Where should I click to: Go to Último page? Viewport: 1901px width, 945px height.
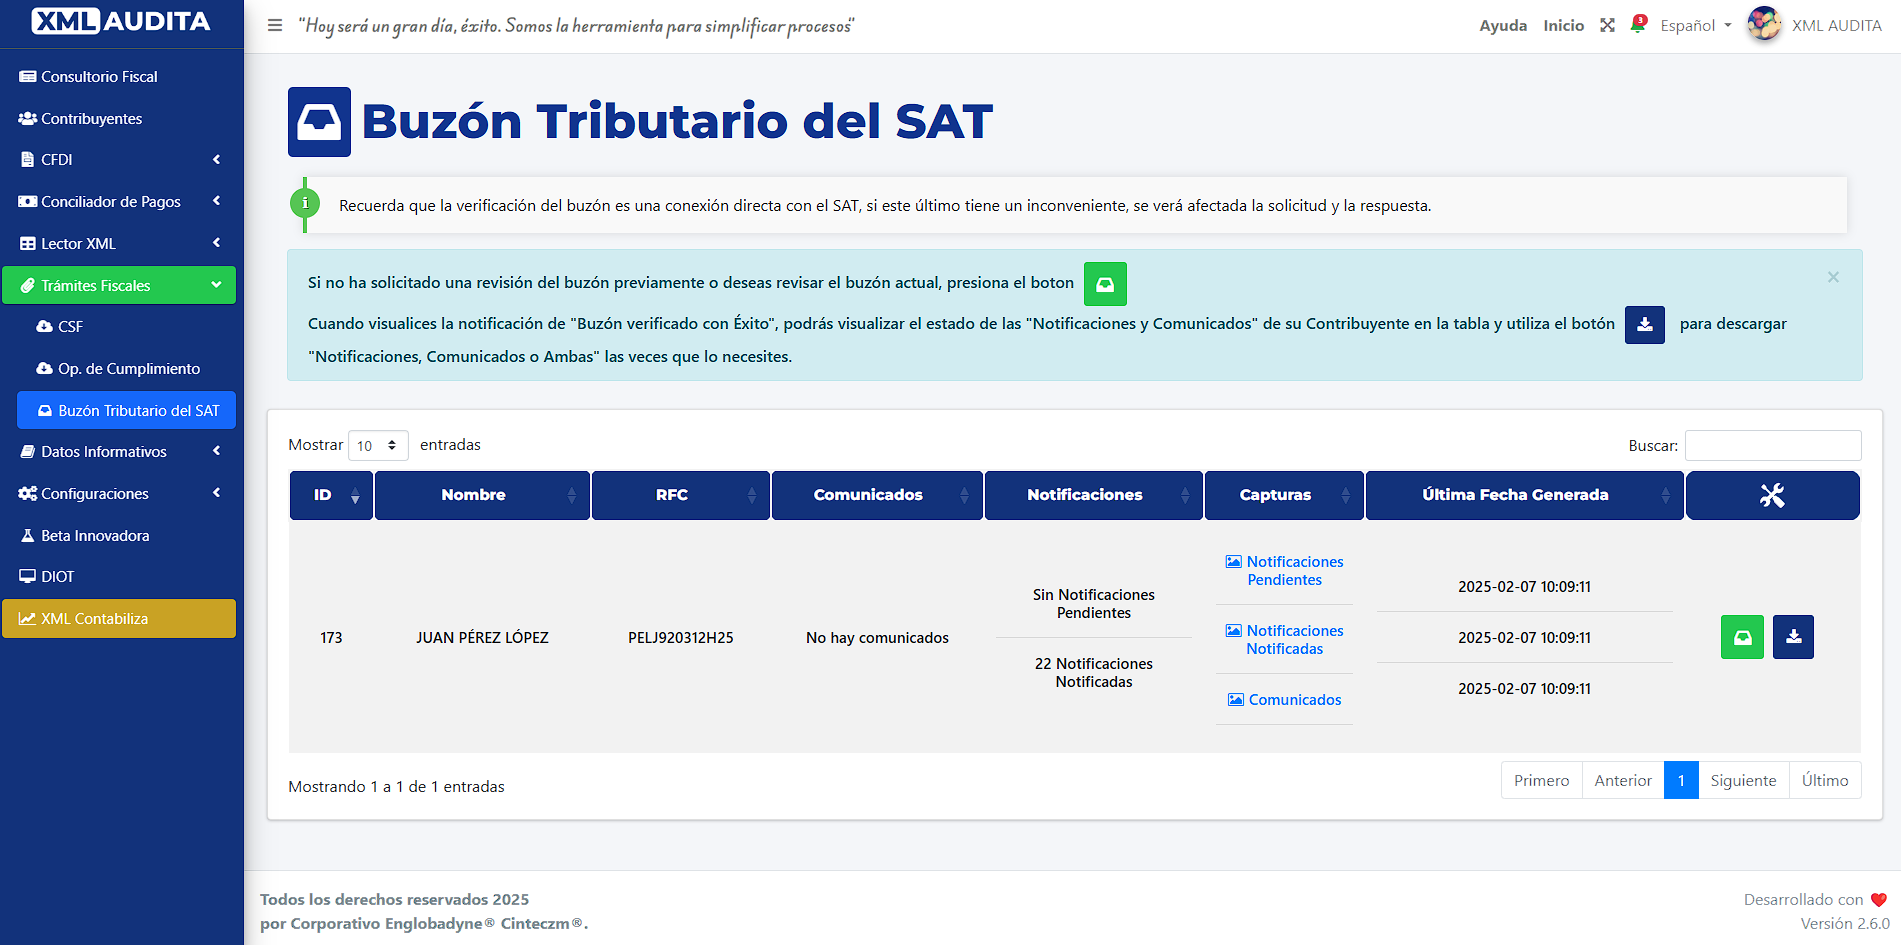(x=1825, y=781)
